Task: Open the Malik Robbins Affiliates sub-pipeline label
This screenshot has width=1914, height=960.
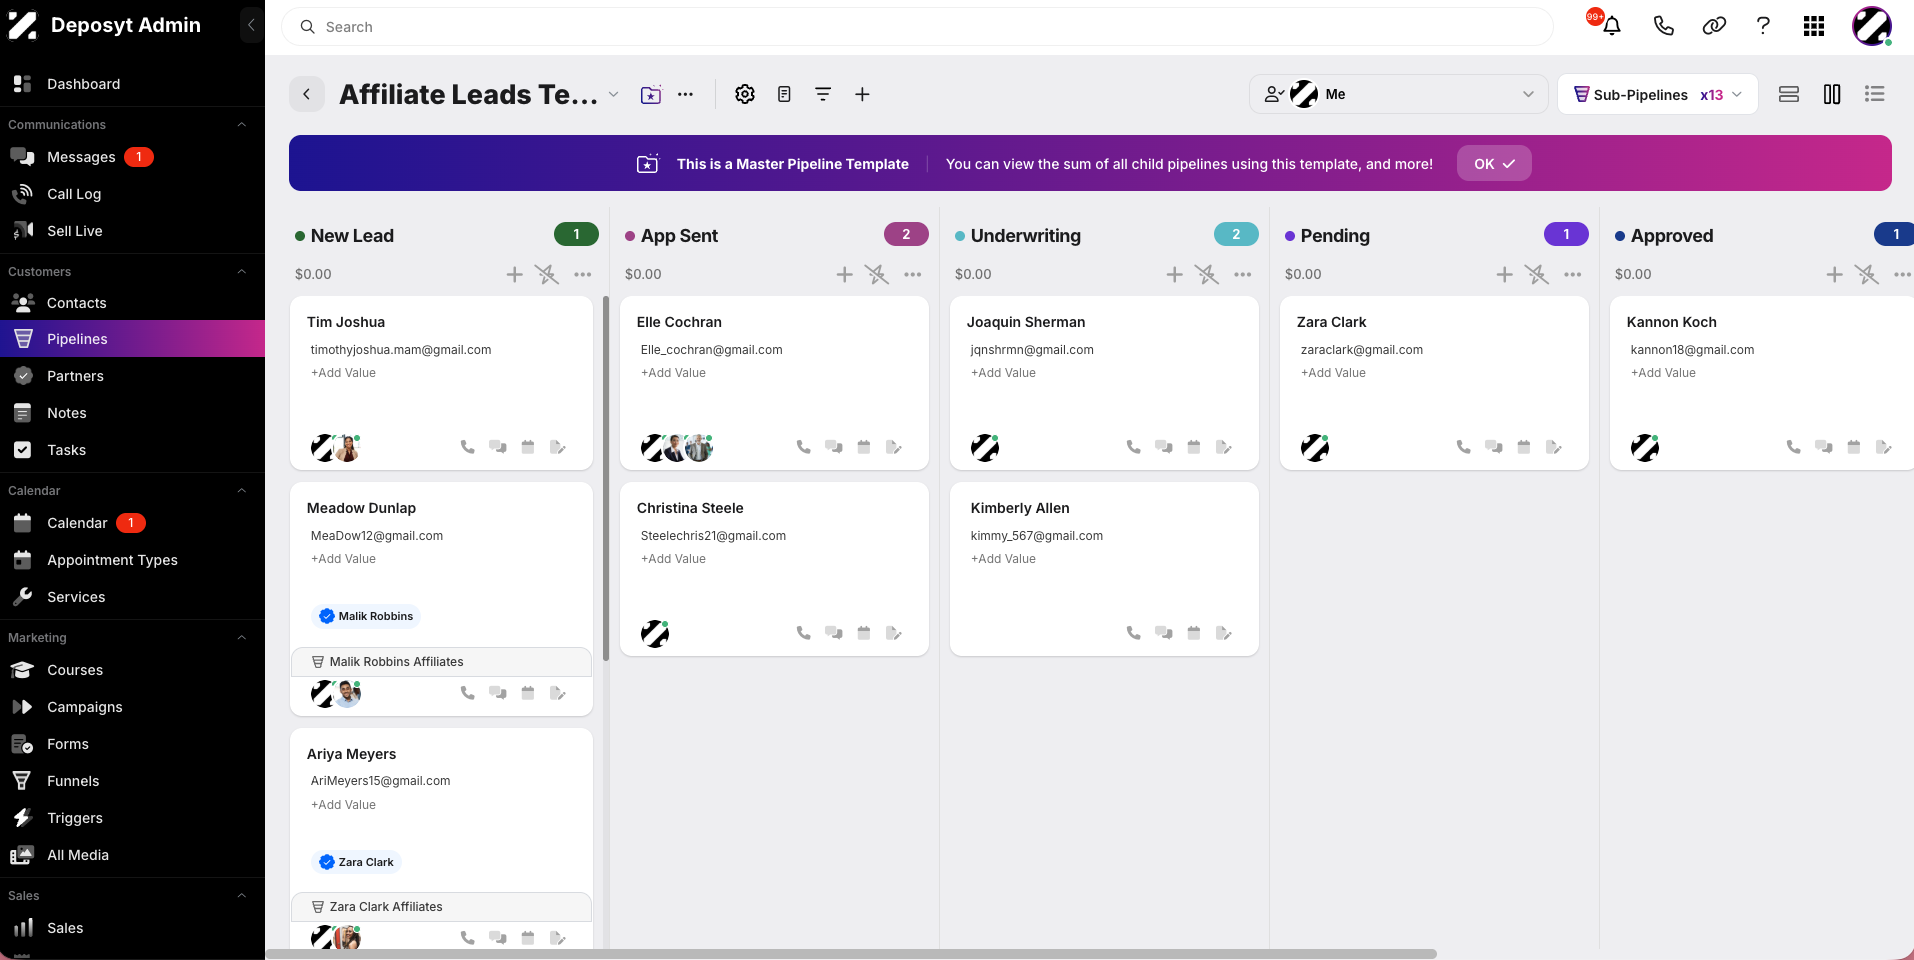Action: (x=441, y=662)
